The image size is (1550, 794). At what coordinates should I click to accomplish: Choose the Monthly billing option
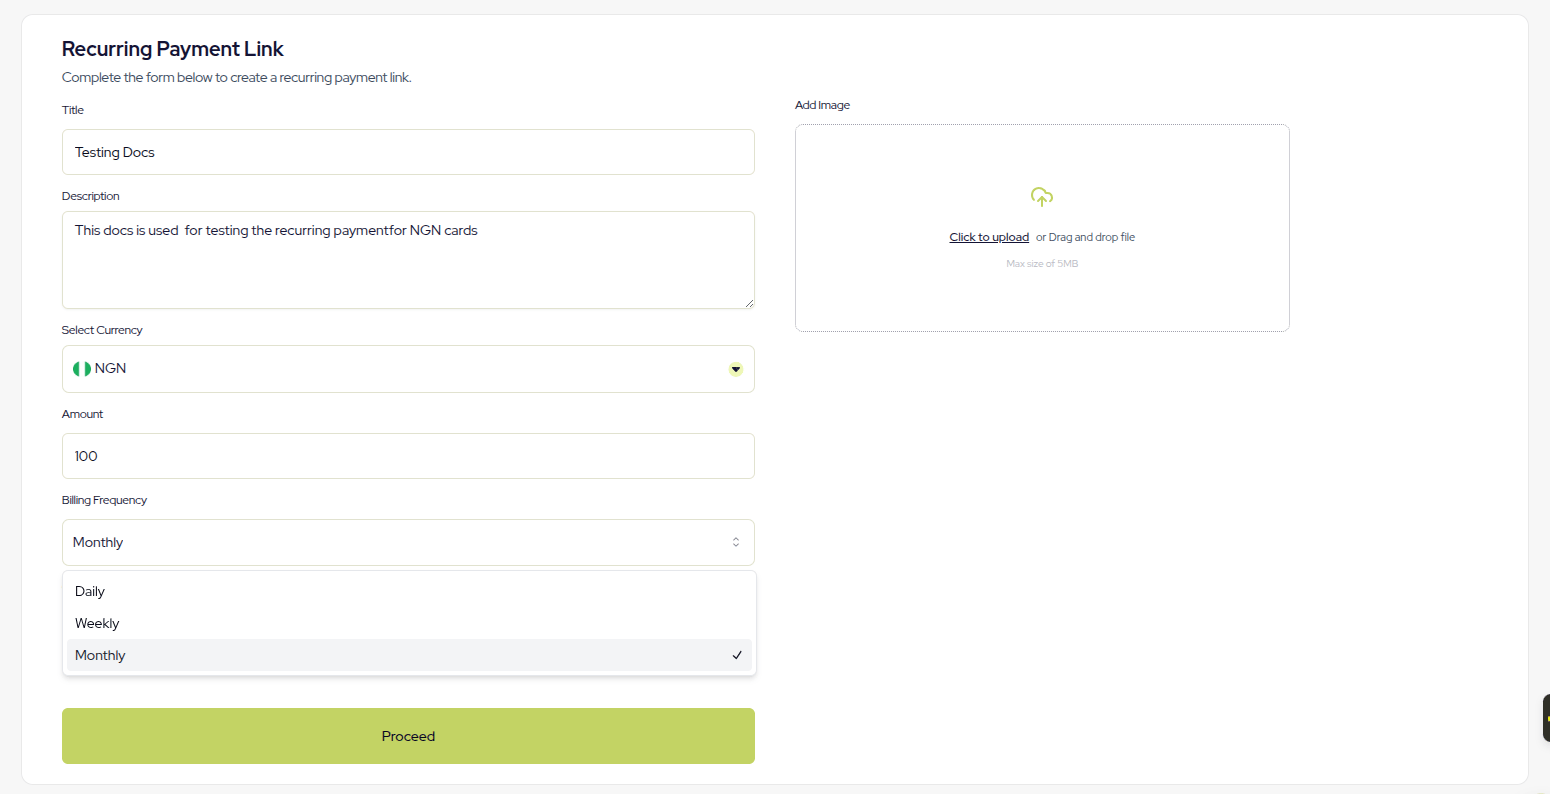(409, 655)
